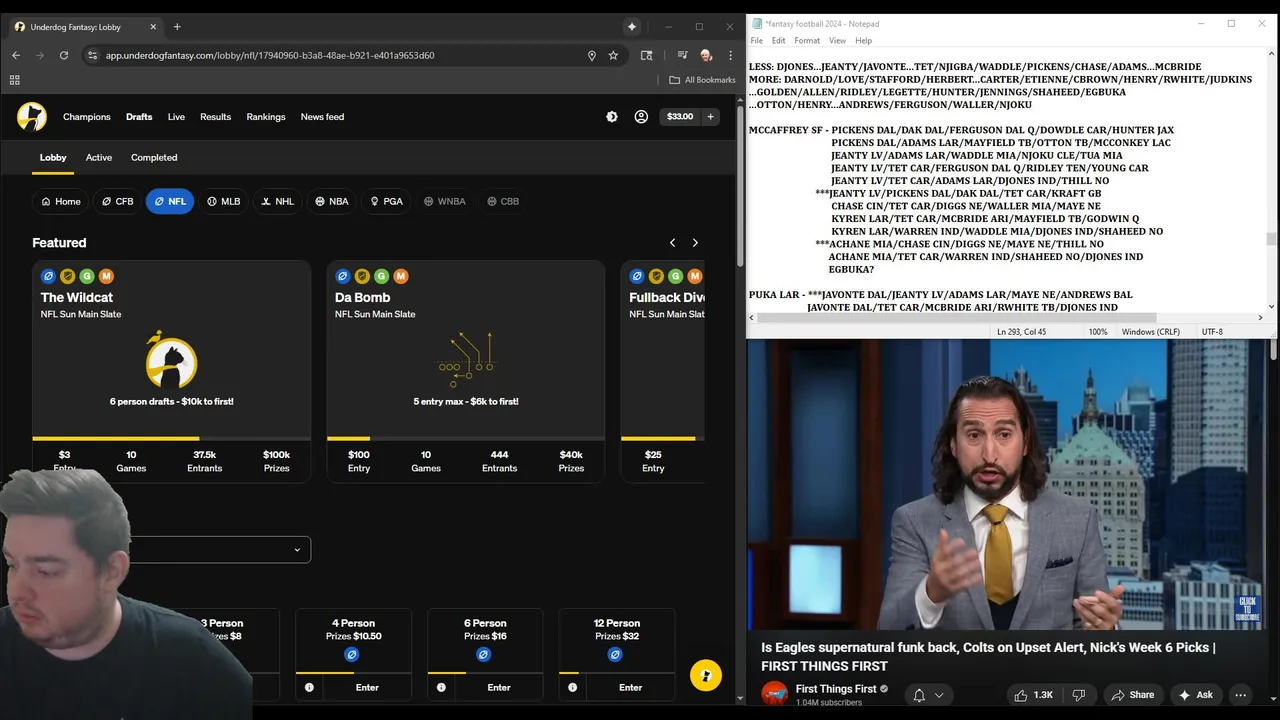Select the MLB sport filter
Viewport: 1280px width, 720px height.
[224, 201]
